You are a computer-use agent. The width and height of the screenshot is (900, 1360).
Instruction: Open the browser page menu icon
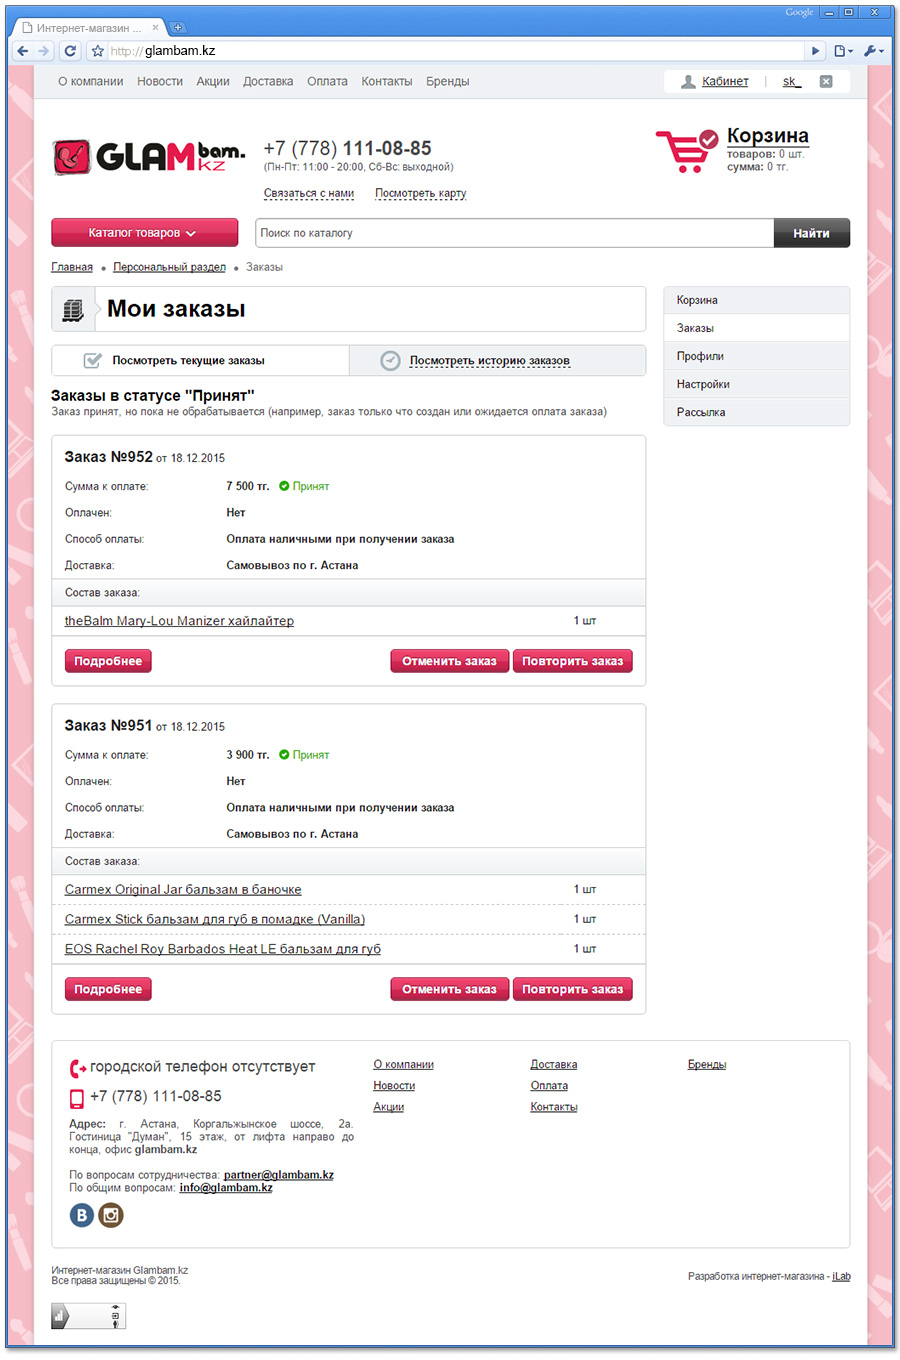point(843,51)
